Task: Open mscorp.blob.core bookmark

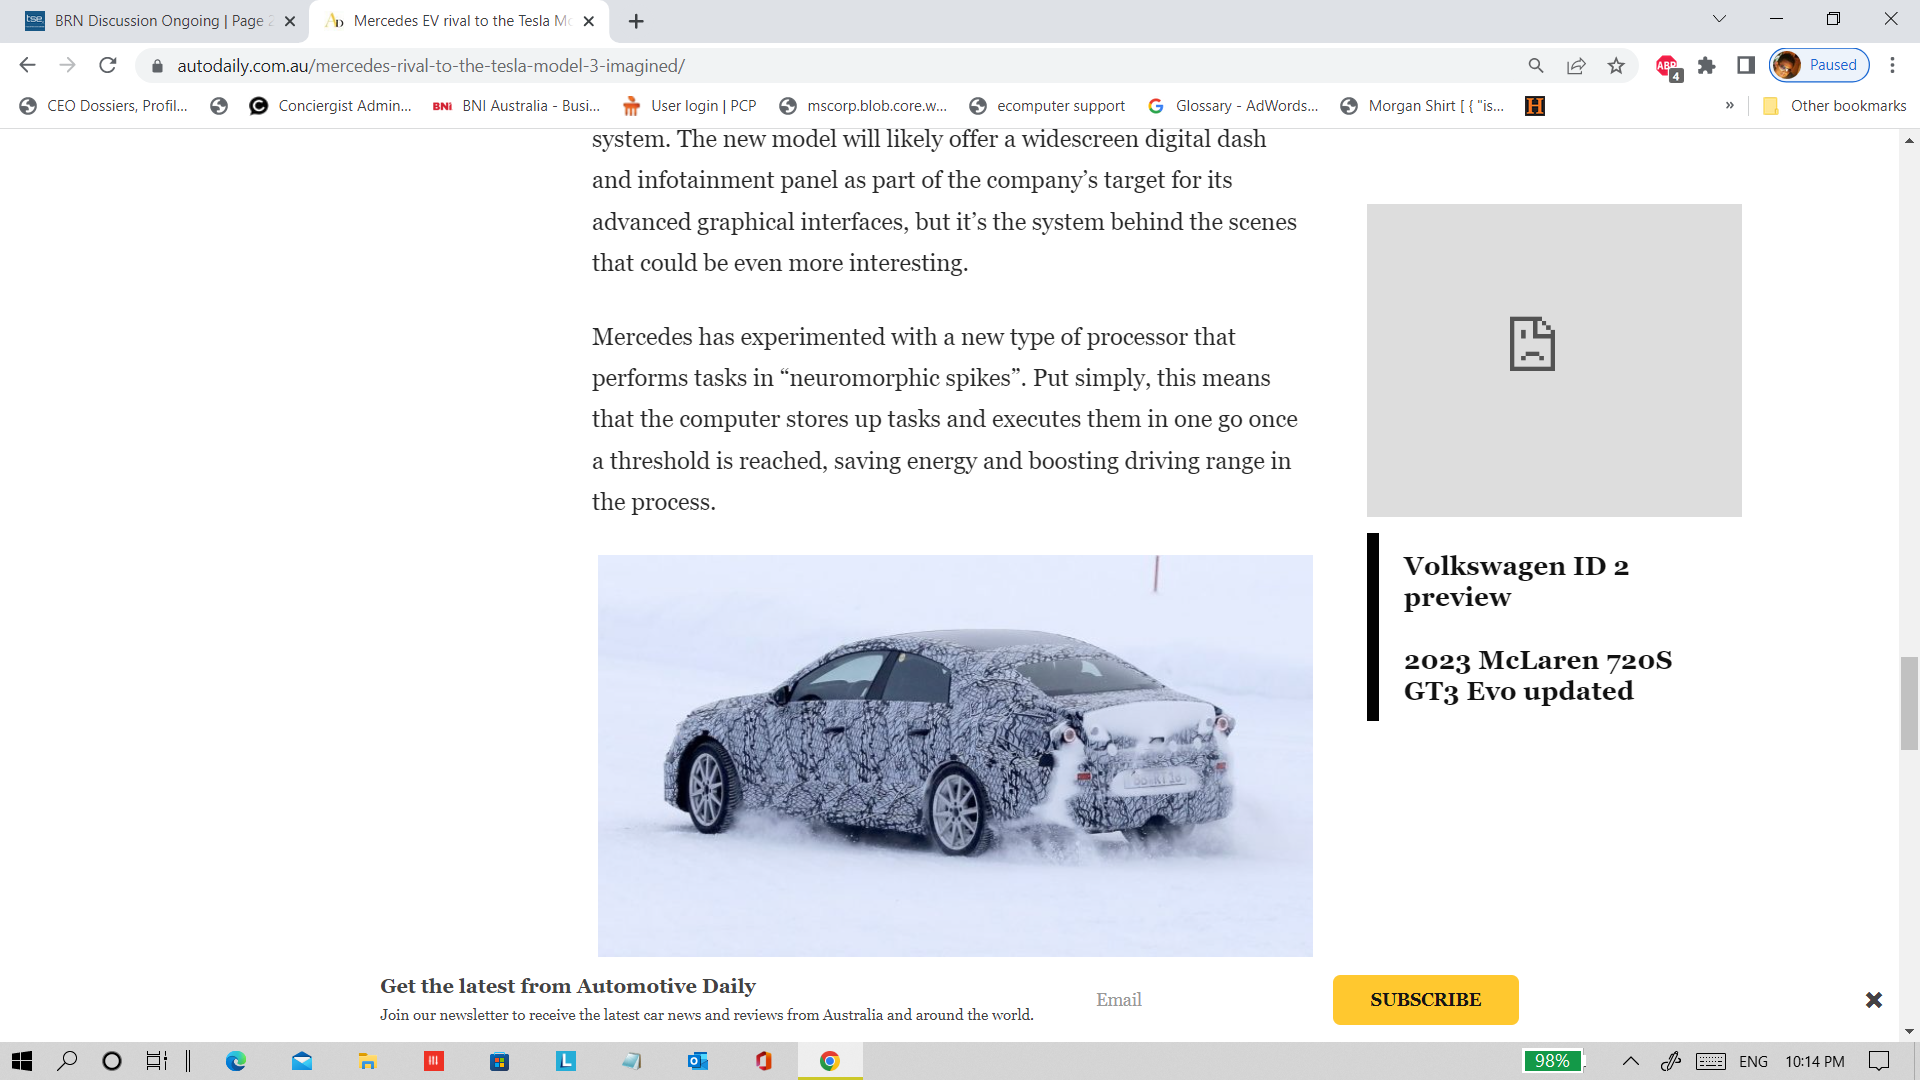Action: coord(863,106)
